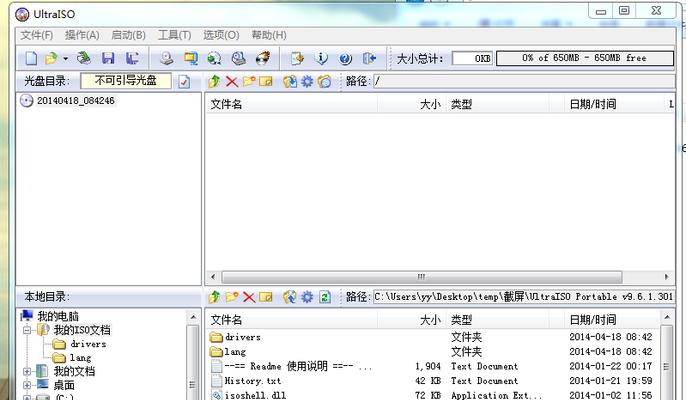
Task: Open the 选项(O) menu
Action: tap(221, 35)
